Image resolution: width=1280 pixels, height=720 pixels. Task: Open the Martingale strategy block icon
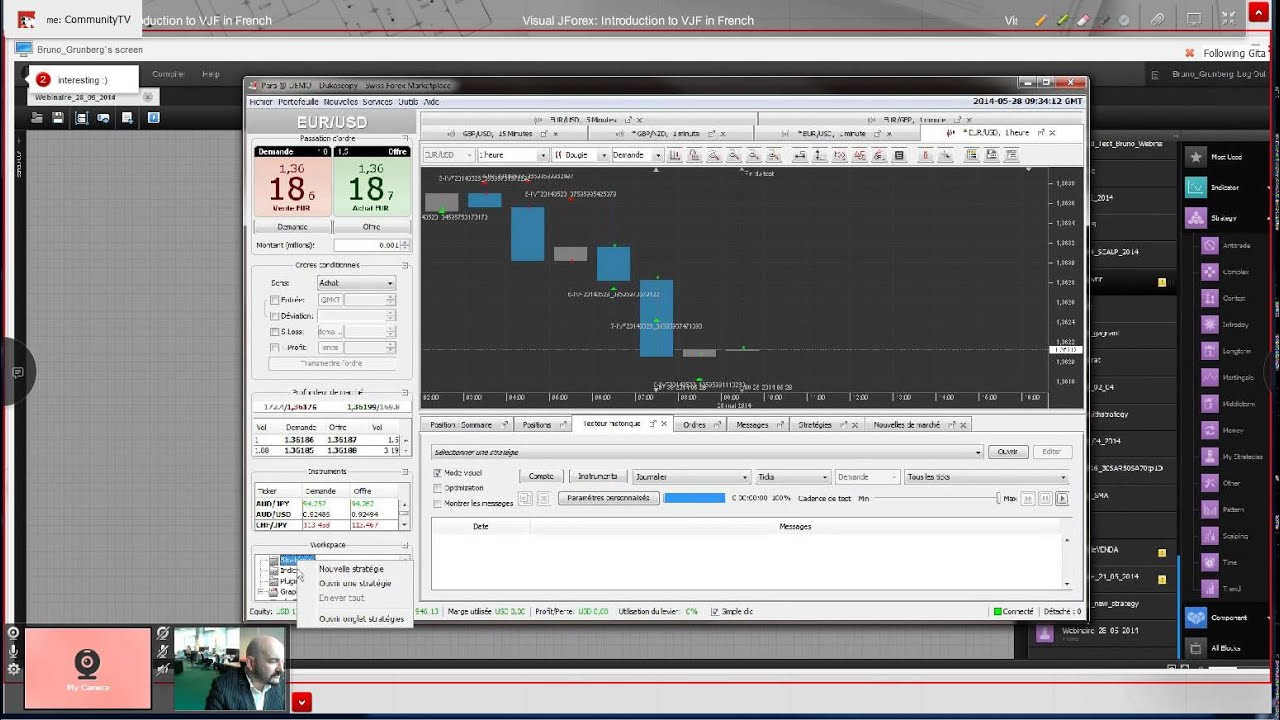(1210, 377)
